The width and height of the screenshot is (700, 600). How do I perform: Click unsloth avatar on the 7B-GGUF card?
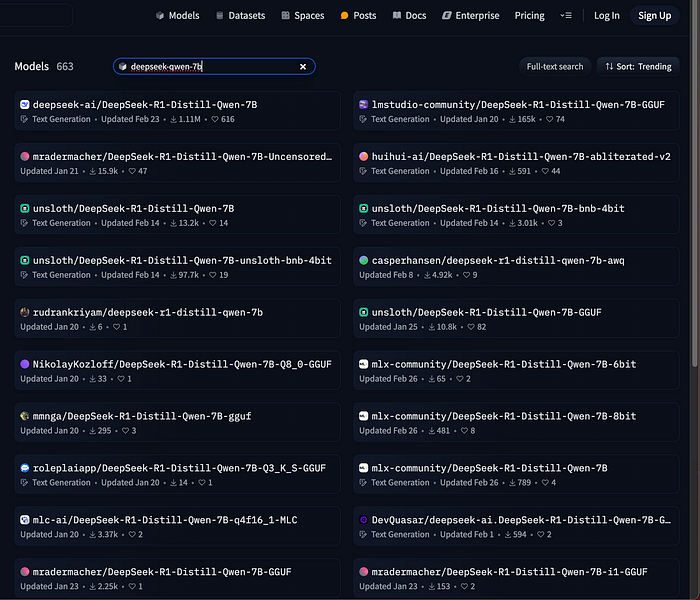coord(364,312)
